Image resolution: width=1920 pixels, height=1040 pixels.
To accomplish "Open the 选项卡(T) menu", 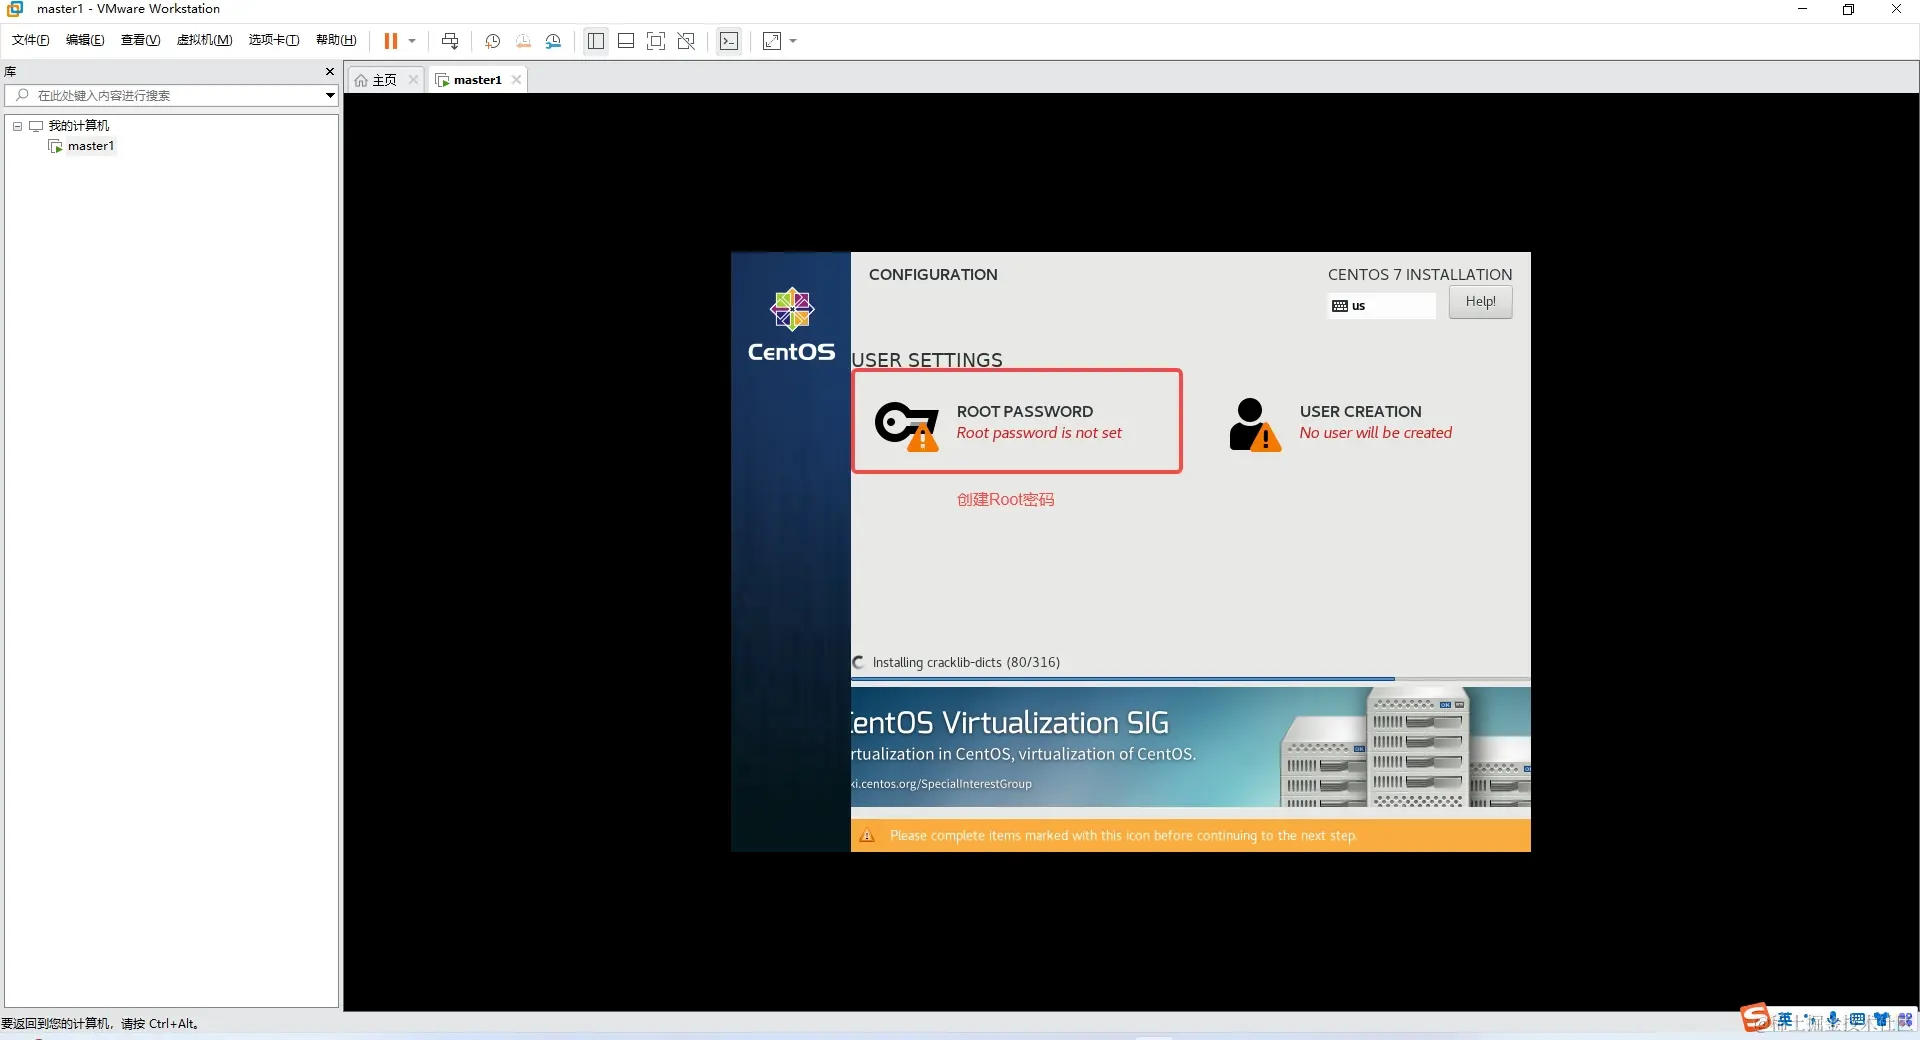I will click(274, 40).
